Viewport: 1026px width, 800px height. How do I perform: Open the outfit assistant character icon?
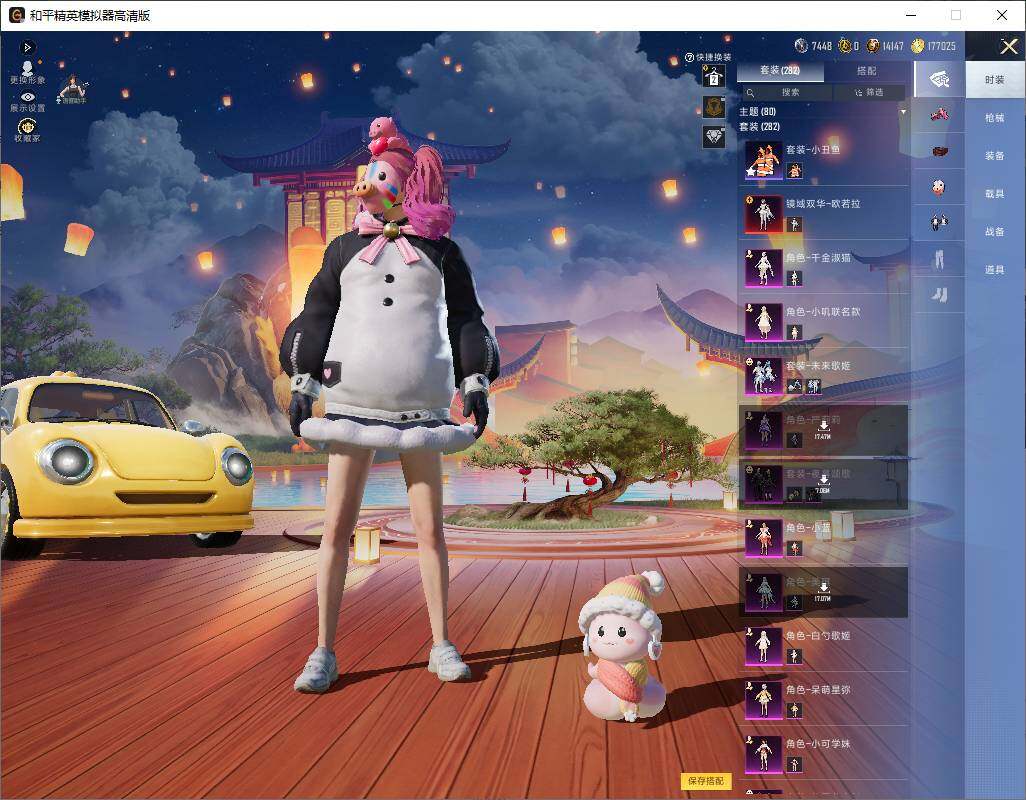click(72, 90)
